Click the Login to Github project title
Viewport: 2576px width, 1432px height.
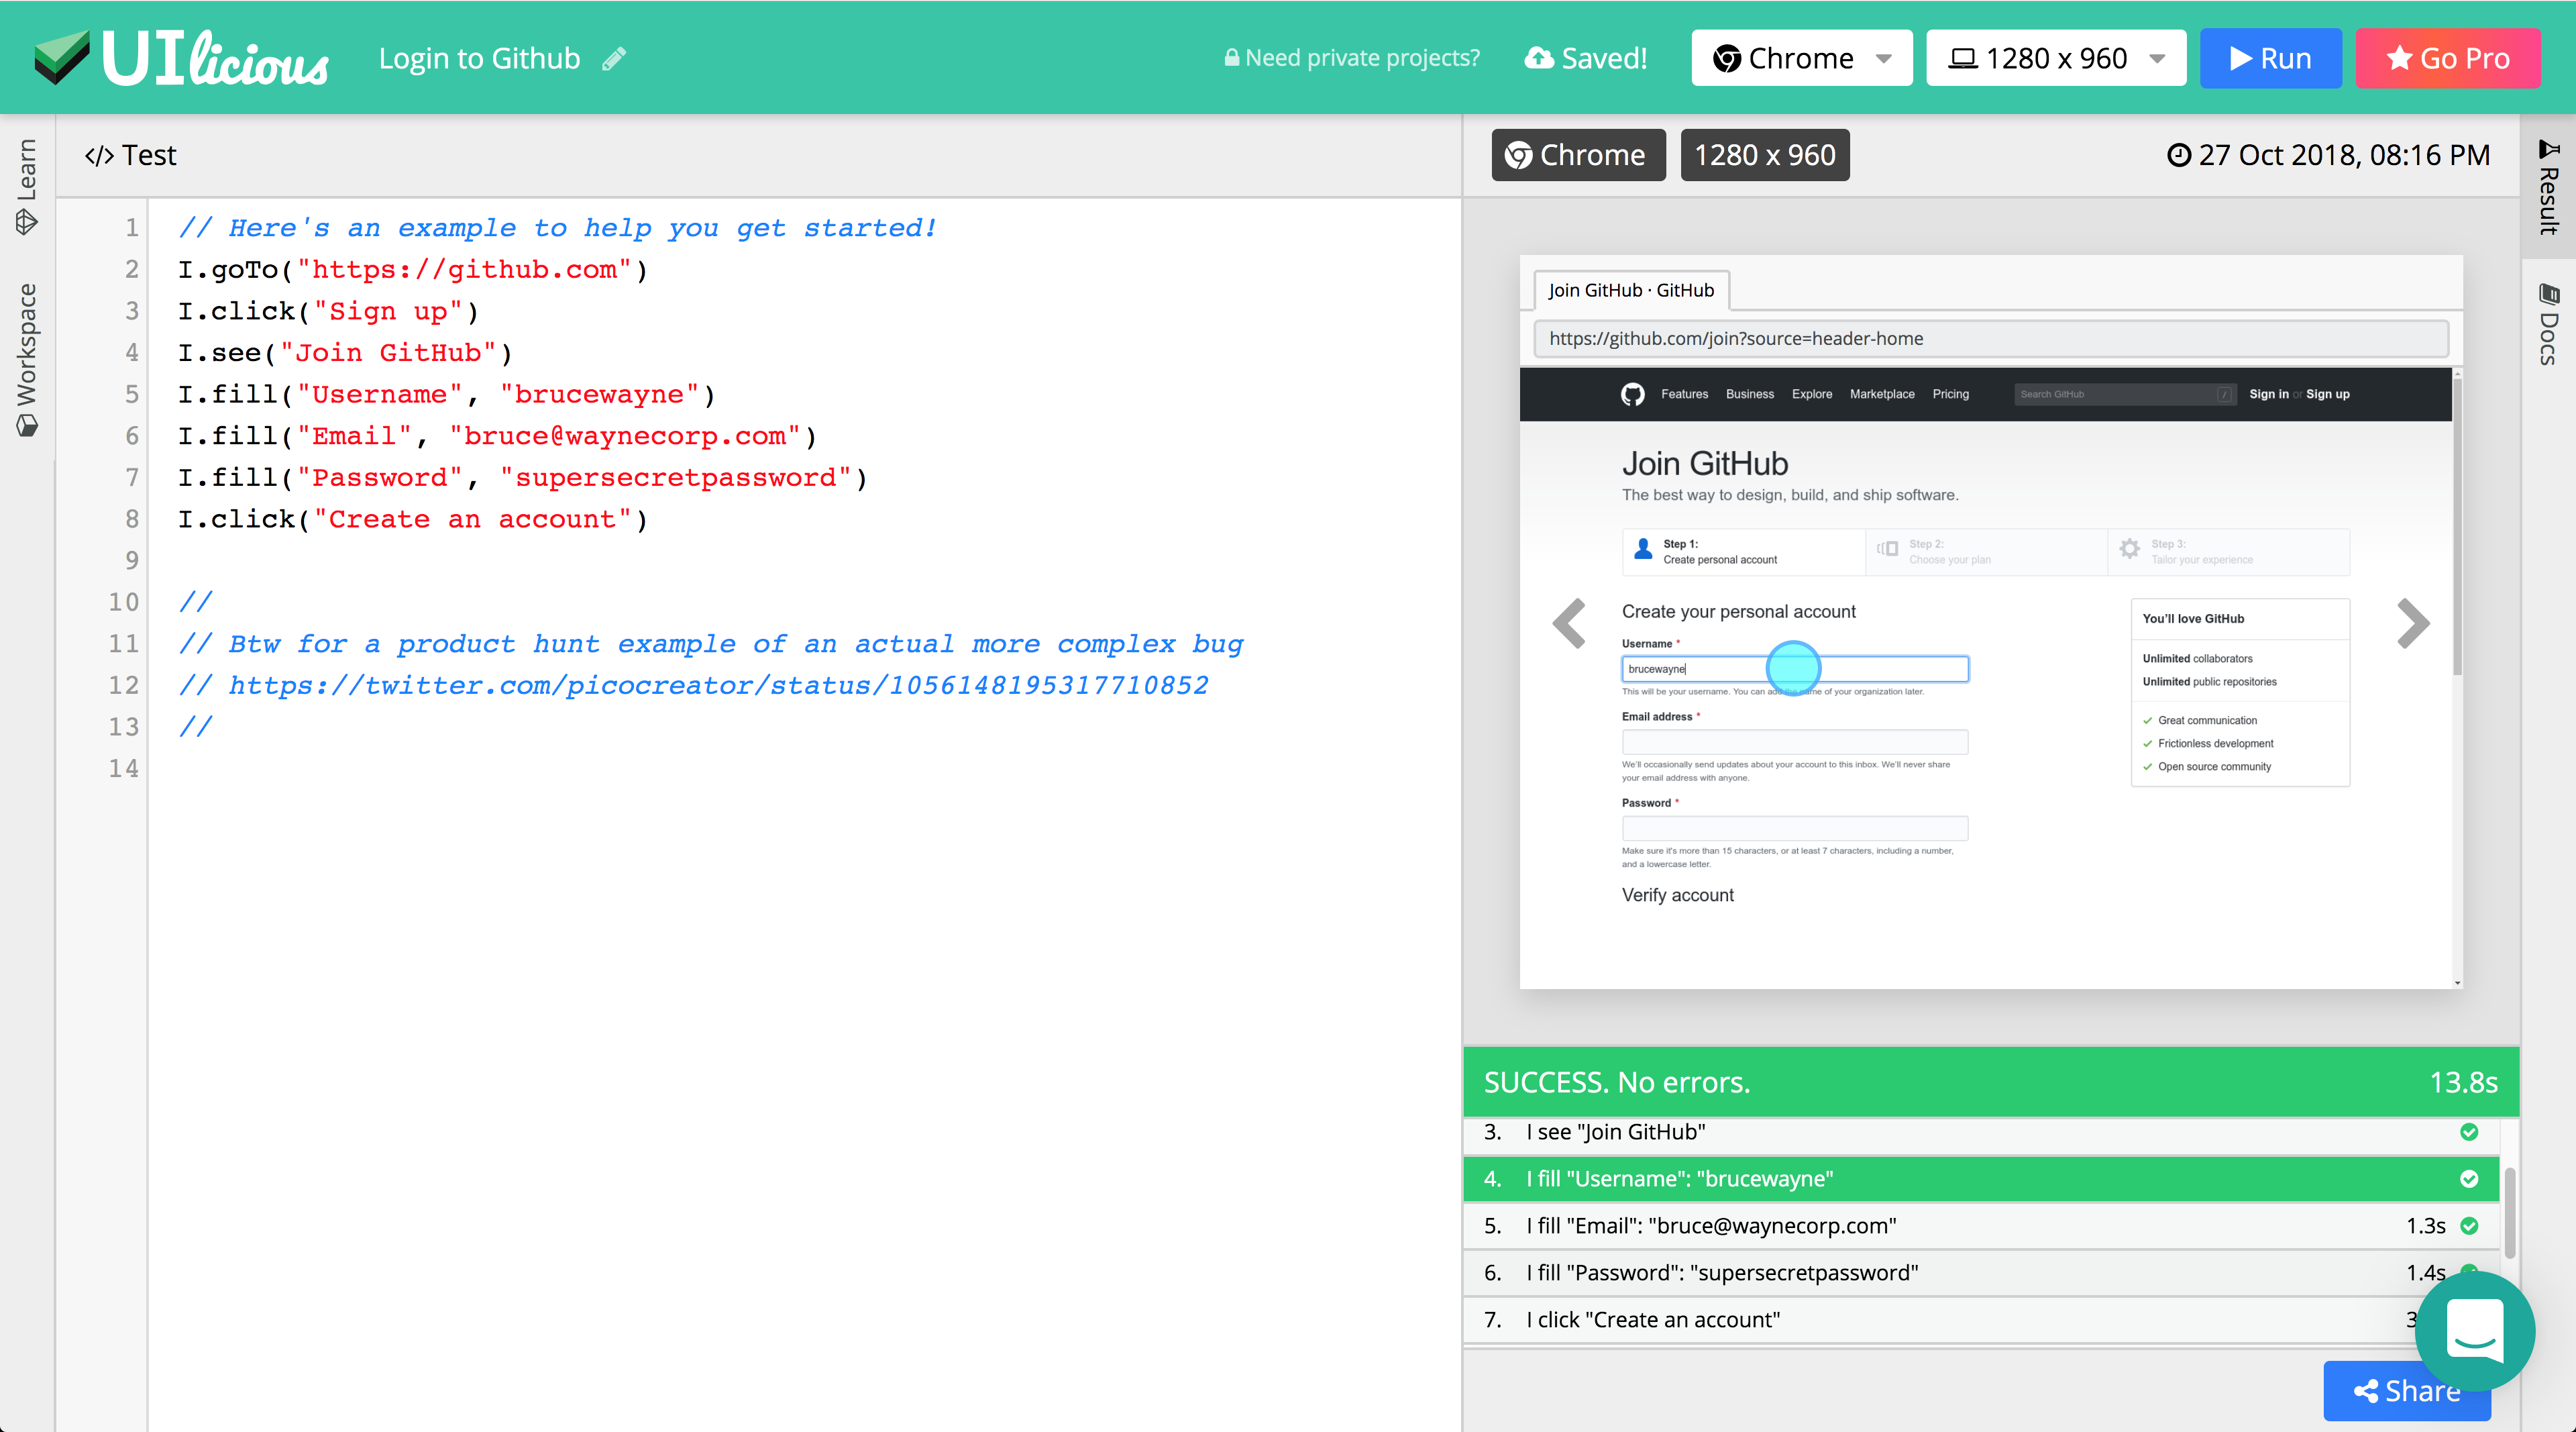479,58
